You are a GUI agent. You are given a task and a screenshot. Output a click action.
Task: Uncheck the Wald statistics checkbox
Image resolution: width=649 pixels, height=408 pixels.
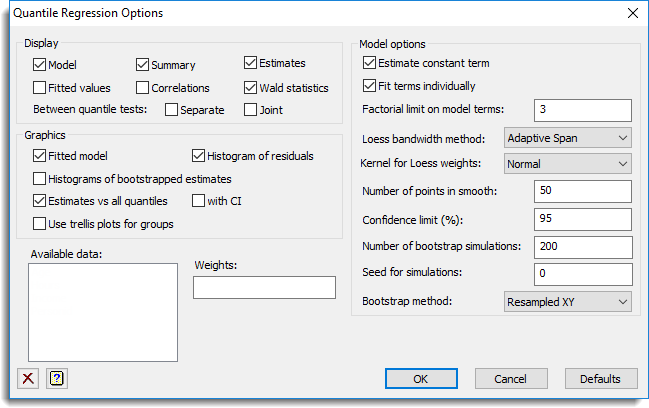click(x=251, y=88)
